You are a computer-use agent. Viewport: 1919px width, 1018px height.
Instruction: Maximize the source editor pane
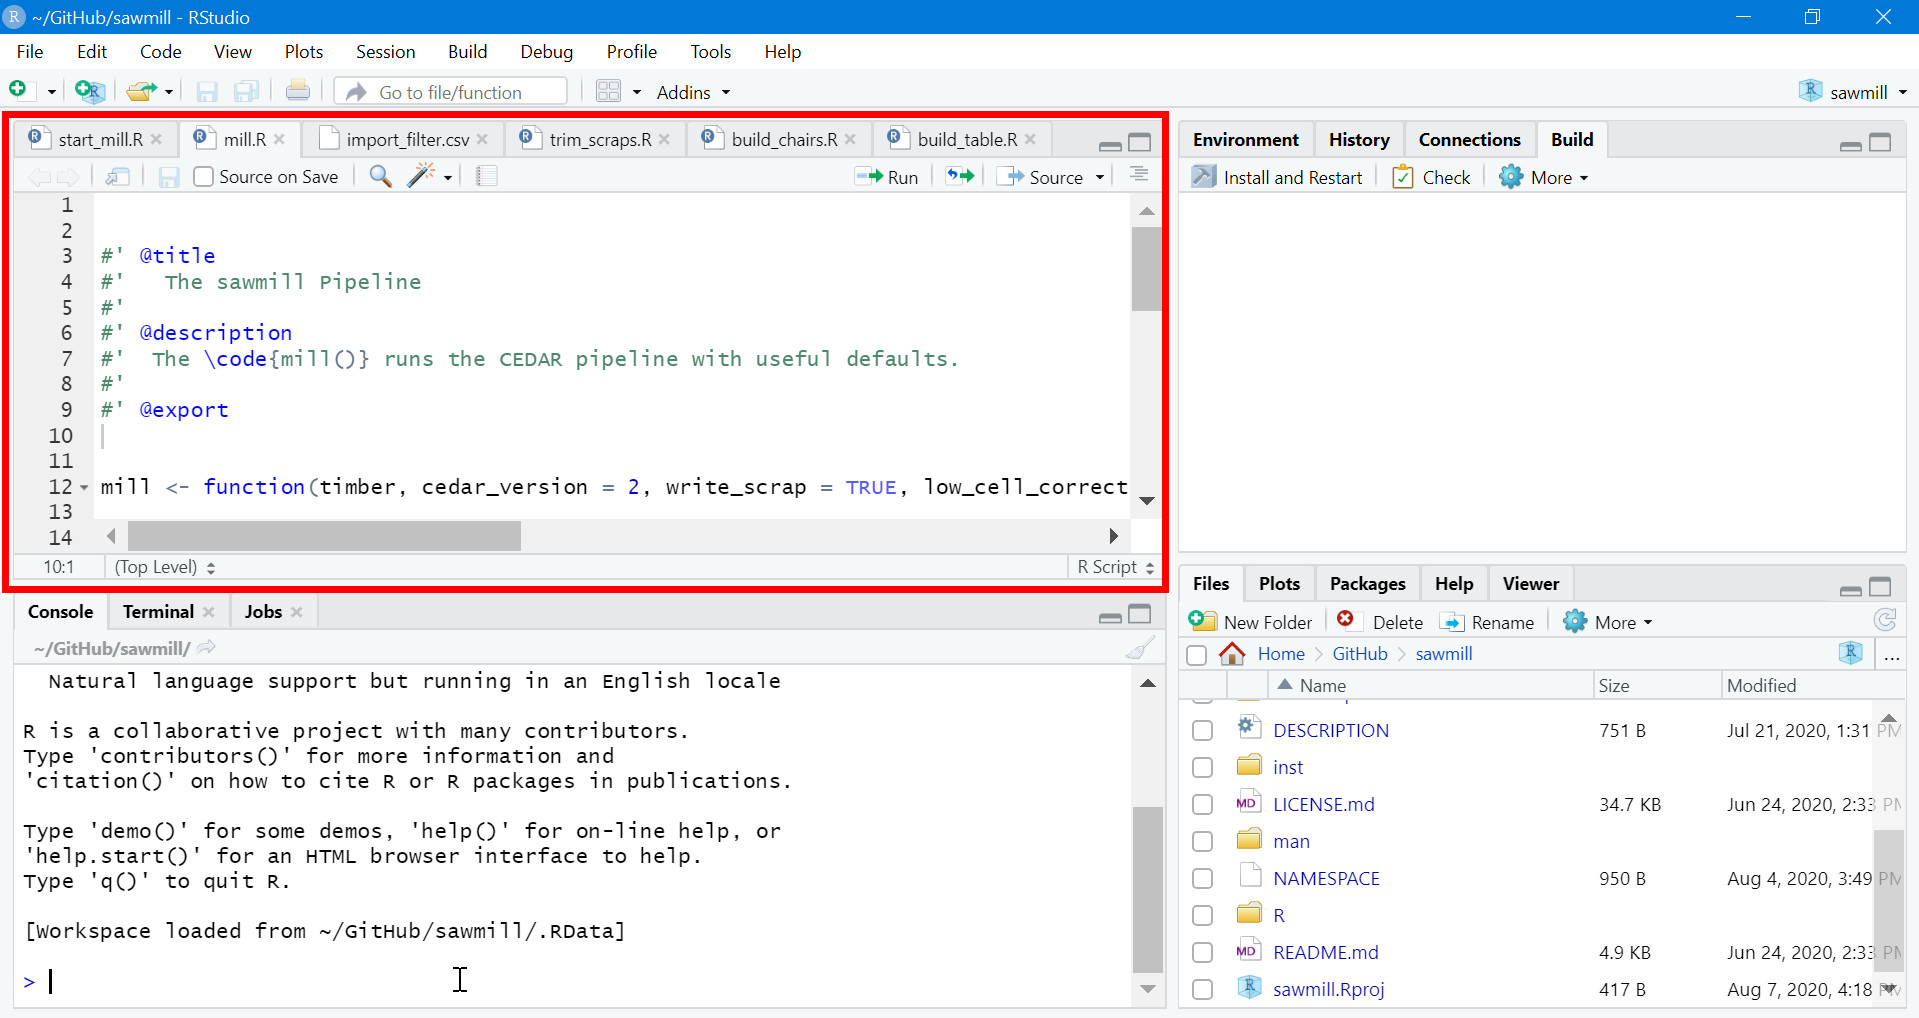pyautogui.click(x=1140, y=142)
